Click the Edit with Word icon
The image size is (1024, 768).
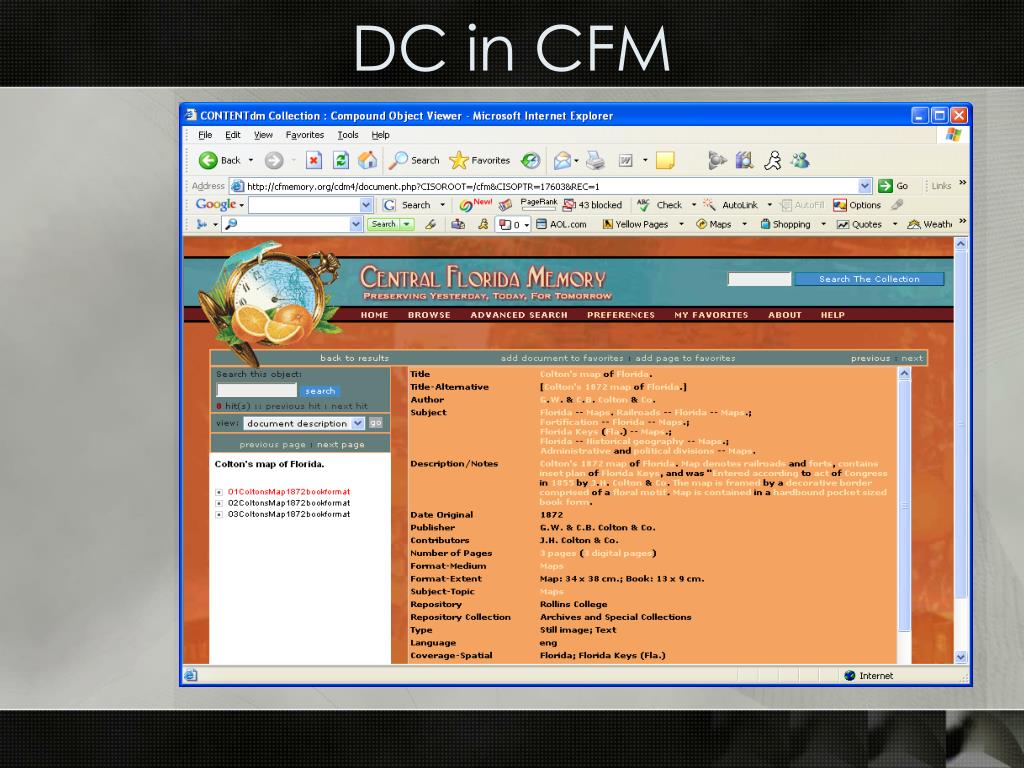pos(626,160)
